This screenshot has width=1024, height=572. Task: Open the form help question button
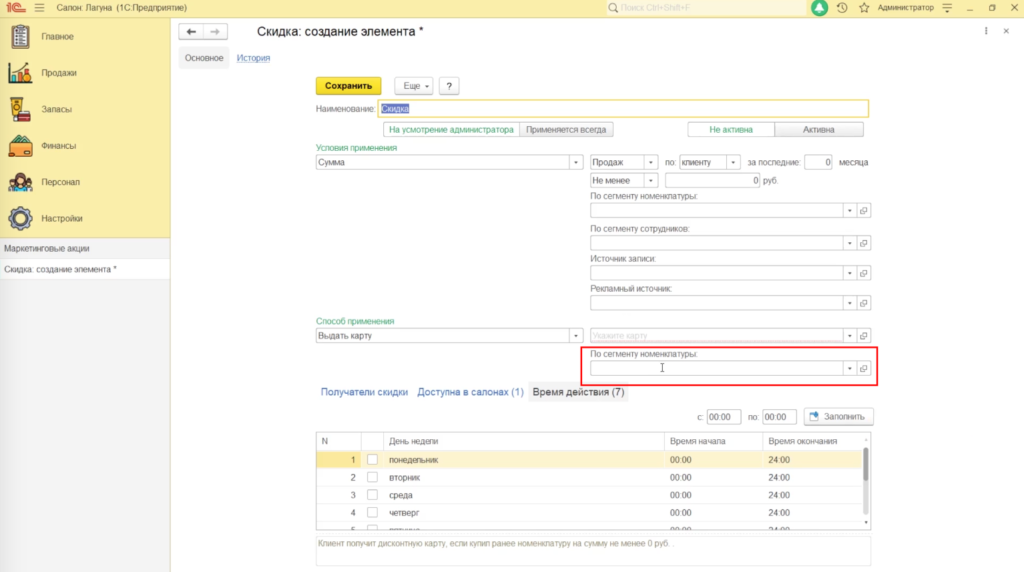449,86
